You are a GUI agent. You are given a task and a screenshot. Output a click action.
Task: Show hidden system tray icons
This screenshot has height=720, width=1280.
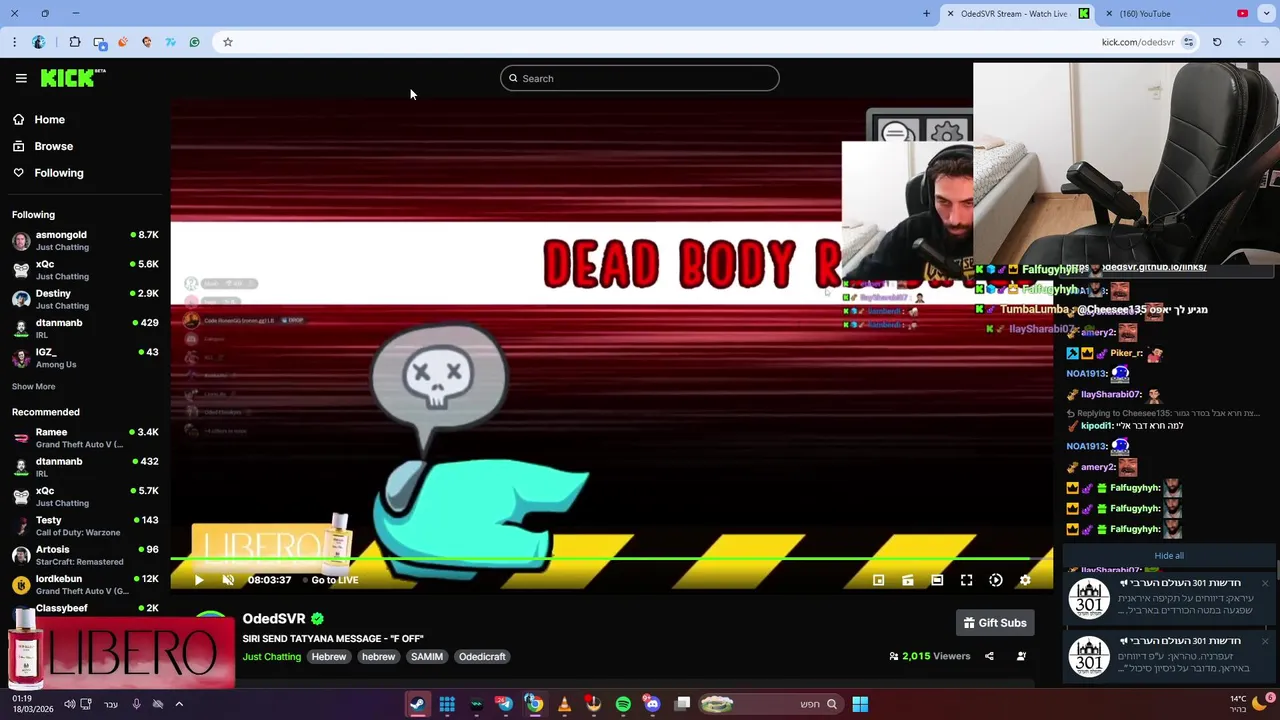pos(179,704)
